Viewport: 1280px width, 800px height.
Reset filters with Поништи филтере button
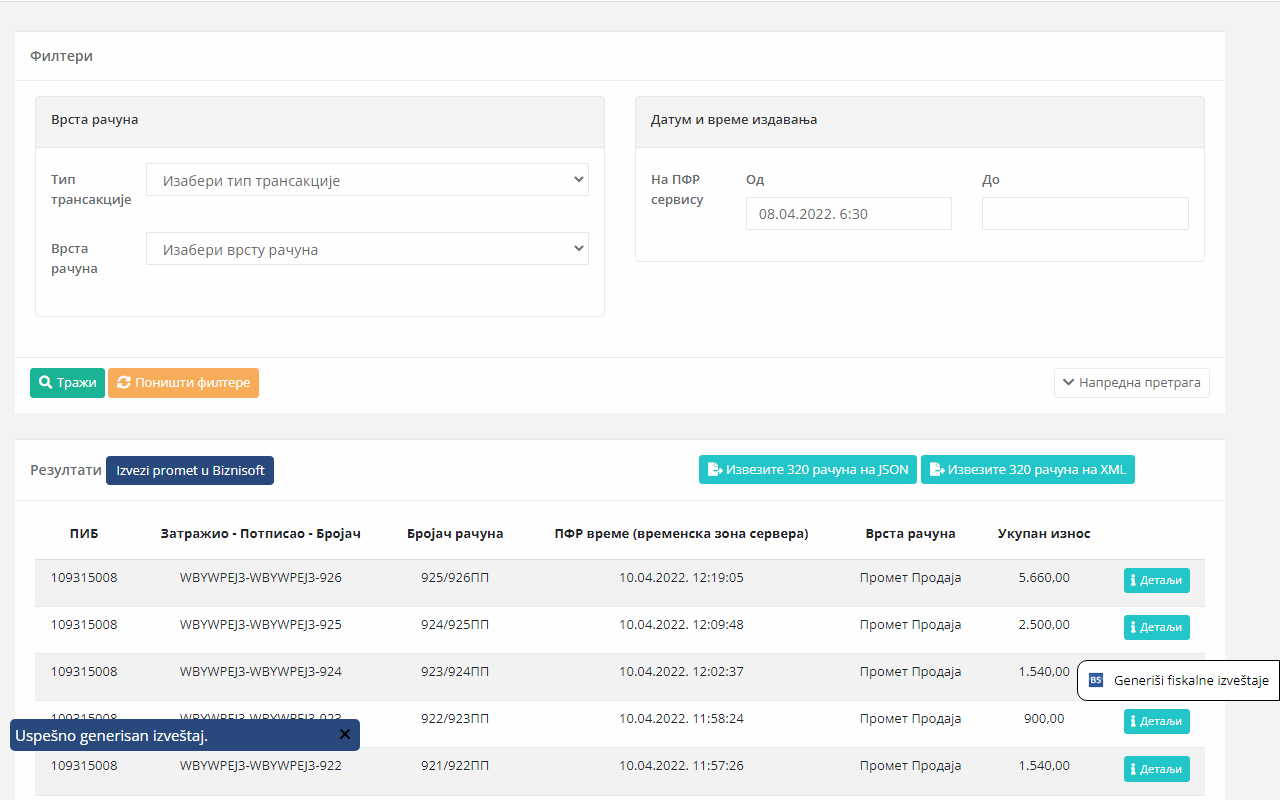tap(183, 383)
